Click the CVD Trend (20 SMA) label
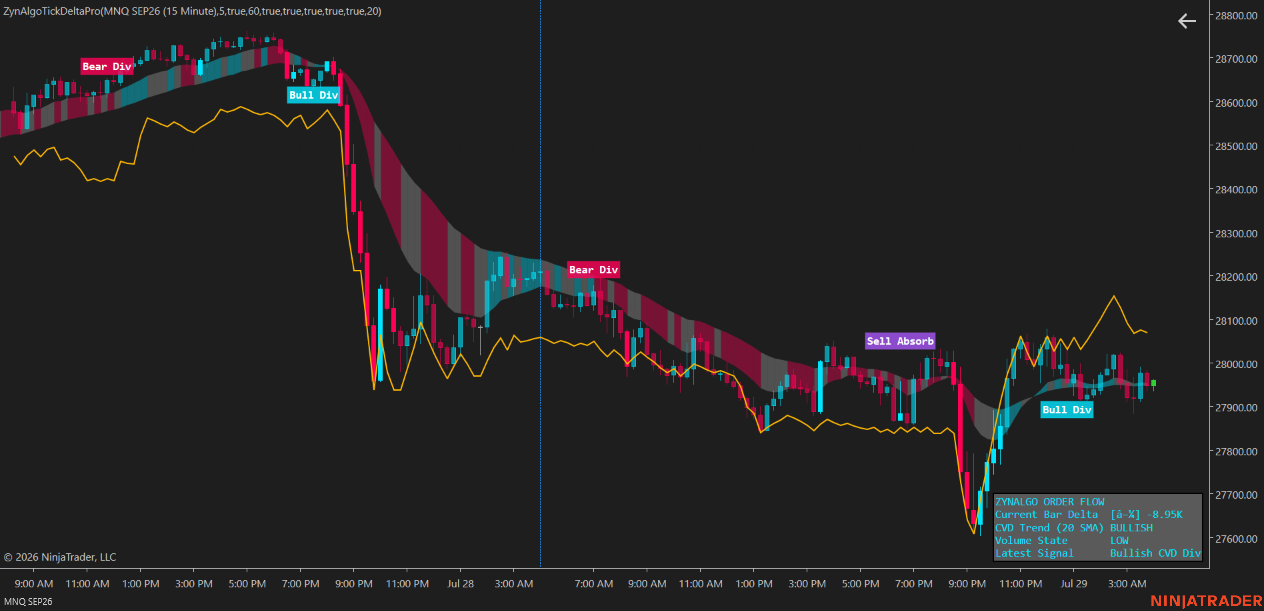Viewport: 1264px width, 611px height. click(1049, 528)
